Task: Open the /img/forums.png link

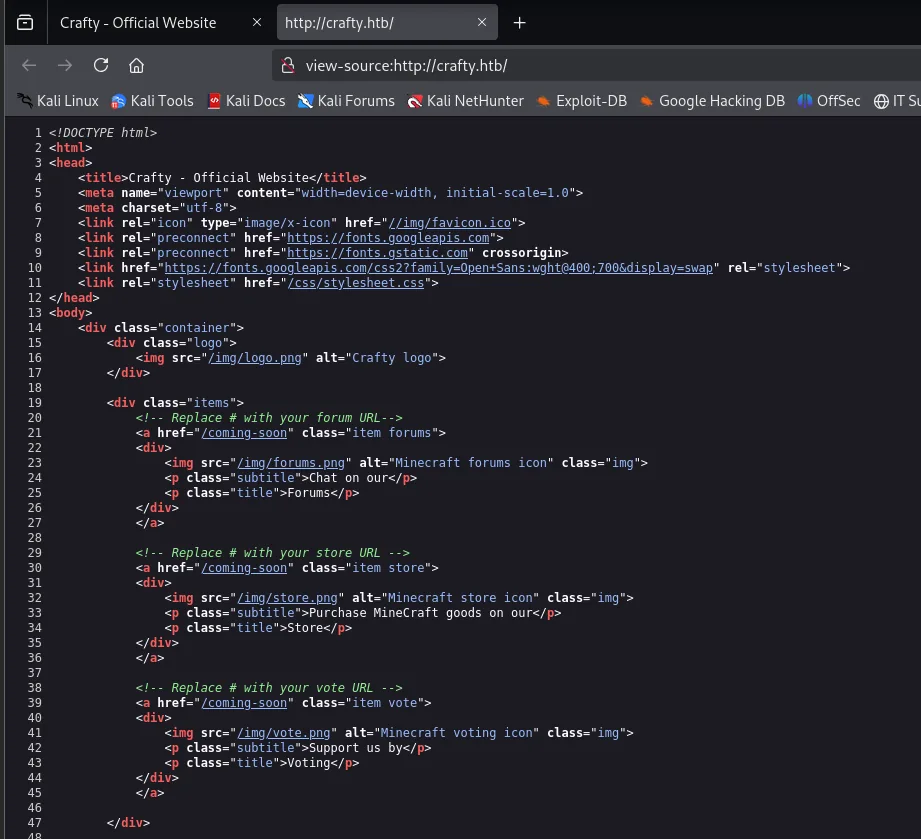Action: tap(291, 463)
